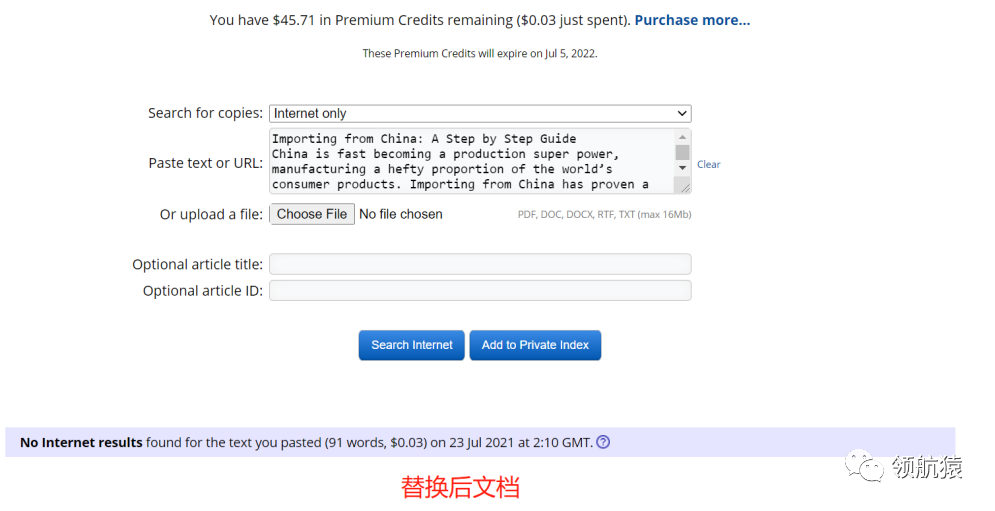Click the "Search for copies:" label
The height and width of the screenshot is (511, 995).
point(205,113)
